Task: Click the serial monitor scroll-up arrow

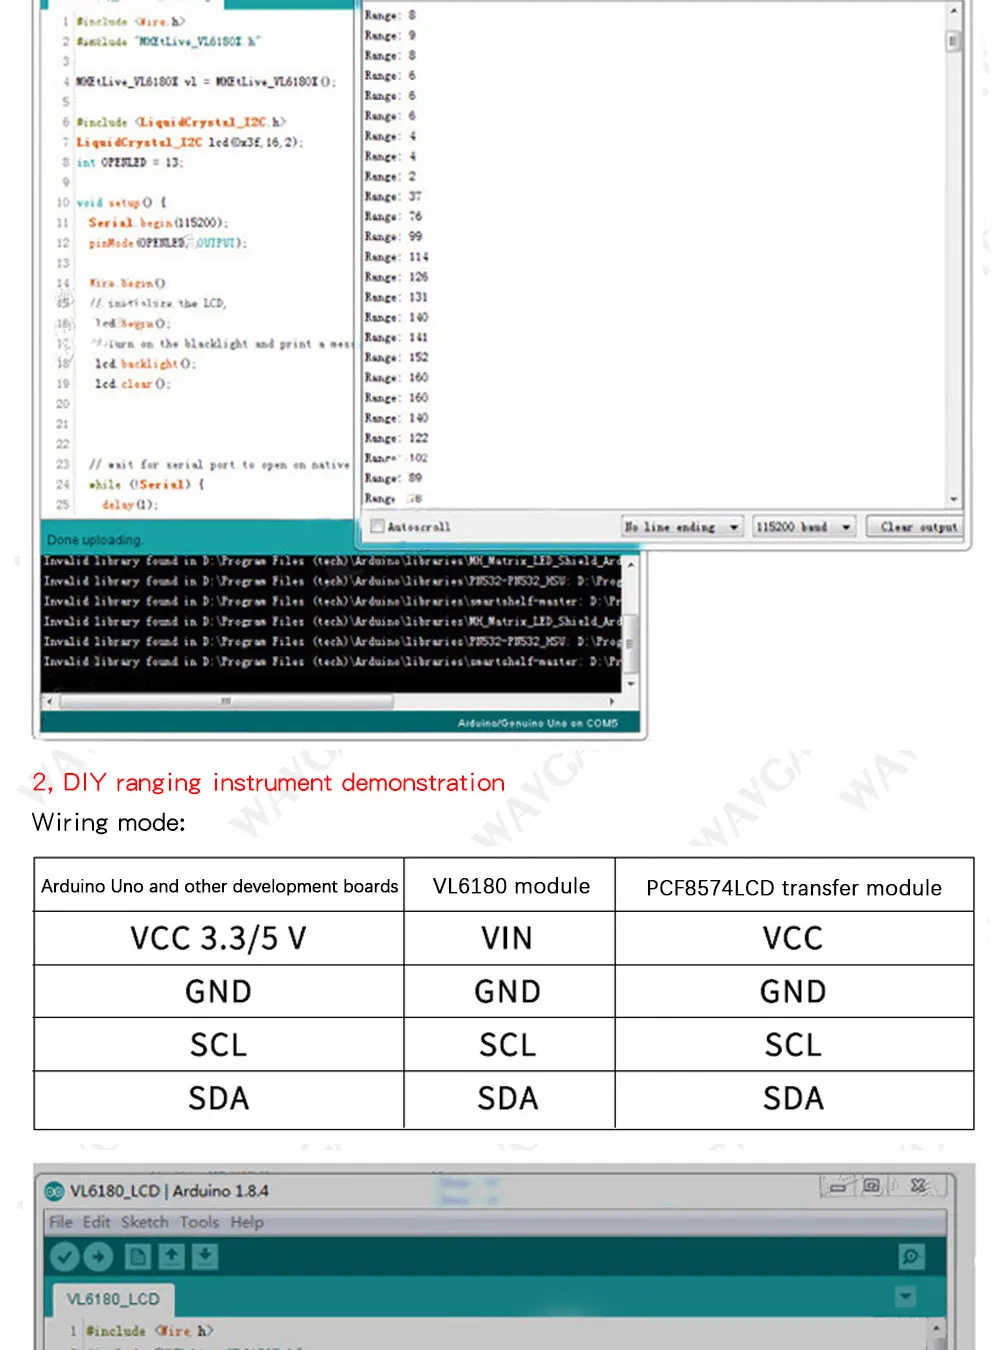Action: pyautogui.click(x=954, y=11)
